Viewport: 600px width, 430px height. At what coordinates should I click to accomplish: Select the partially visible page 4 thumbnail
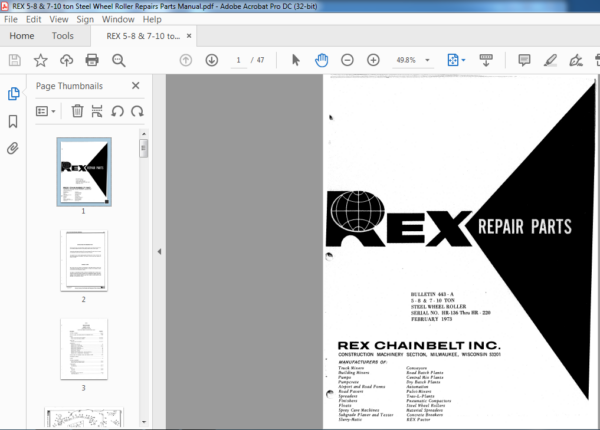pyautogui.click(x=84, y=417)
